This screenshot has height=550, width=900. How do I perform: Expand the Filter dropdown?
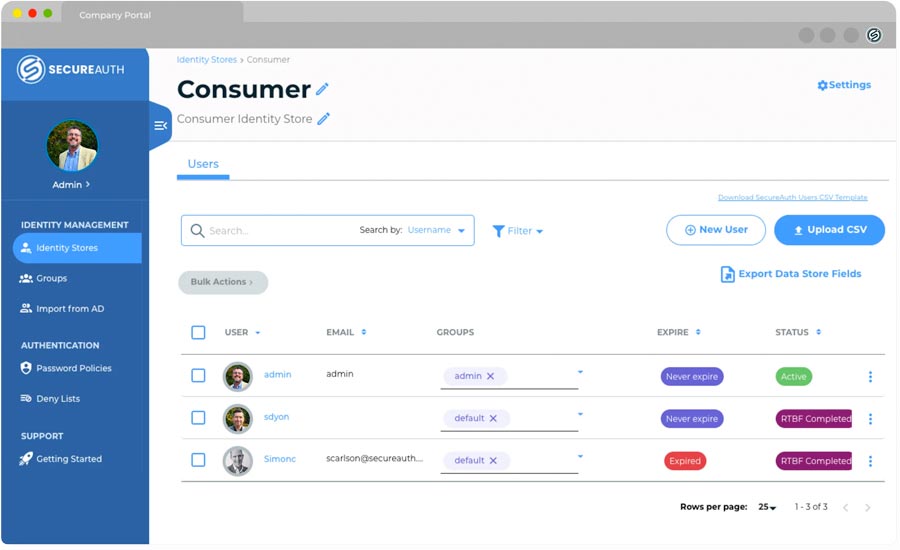(518, 231)
